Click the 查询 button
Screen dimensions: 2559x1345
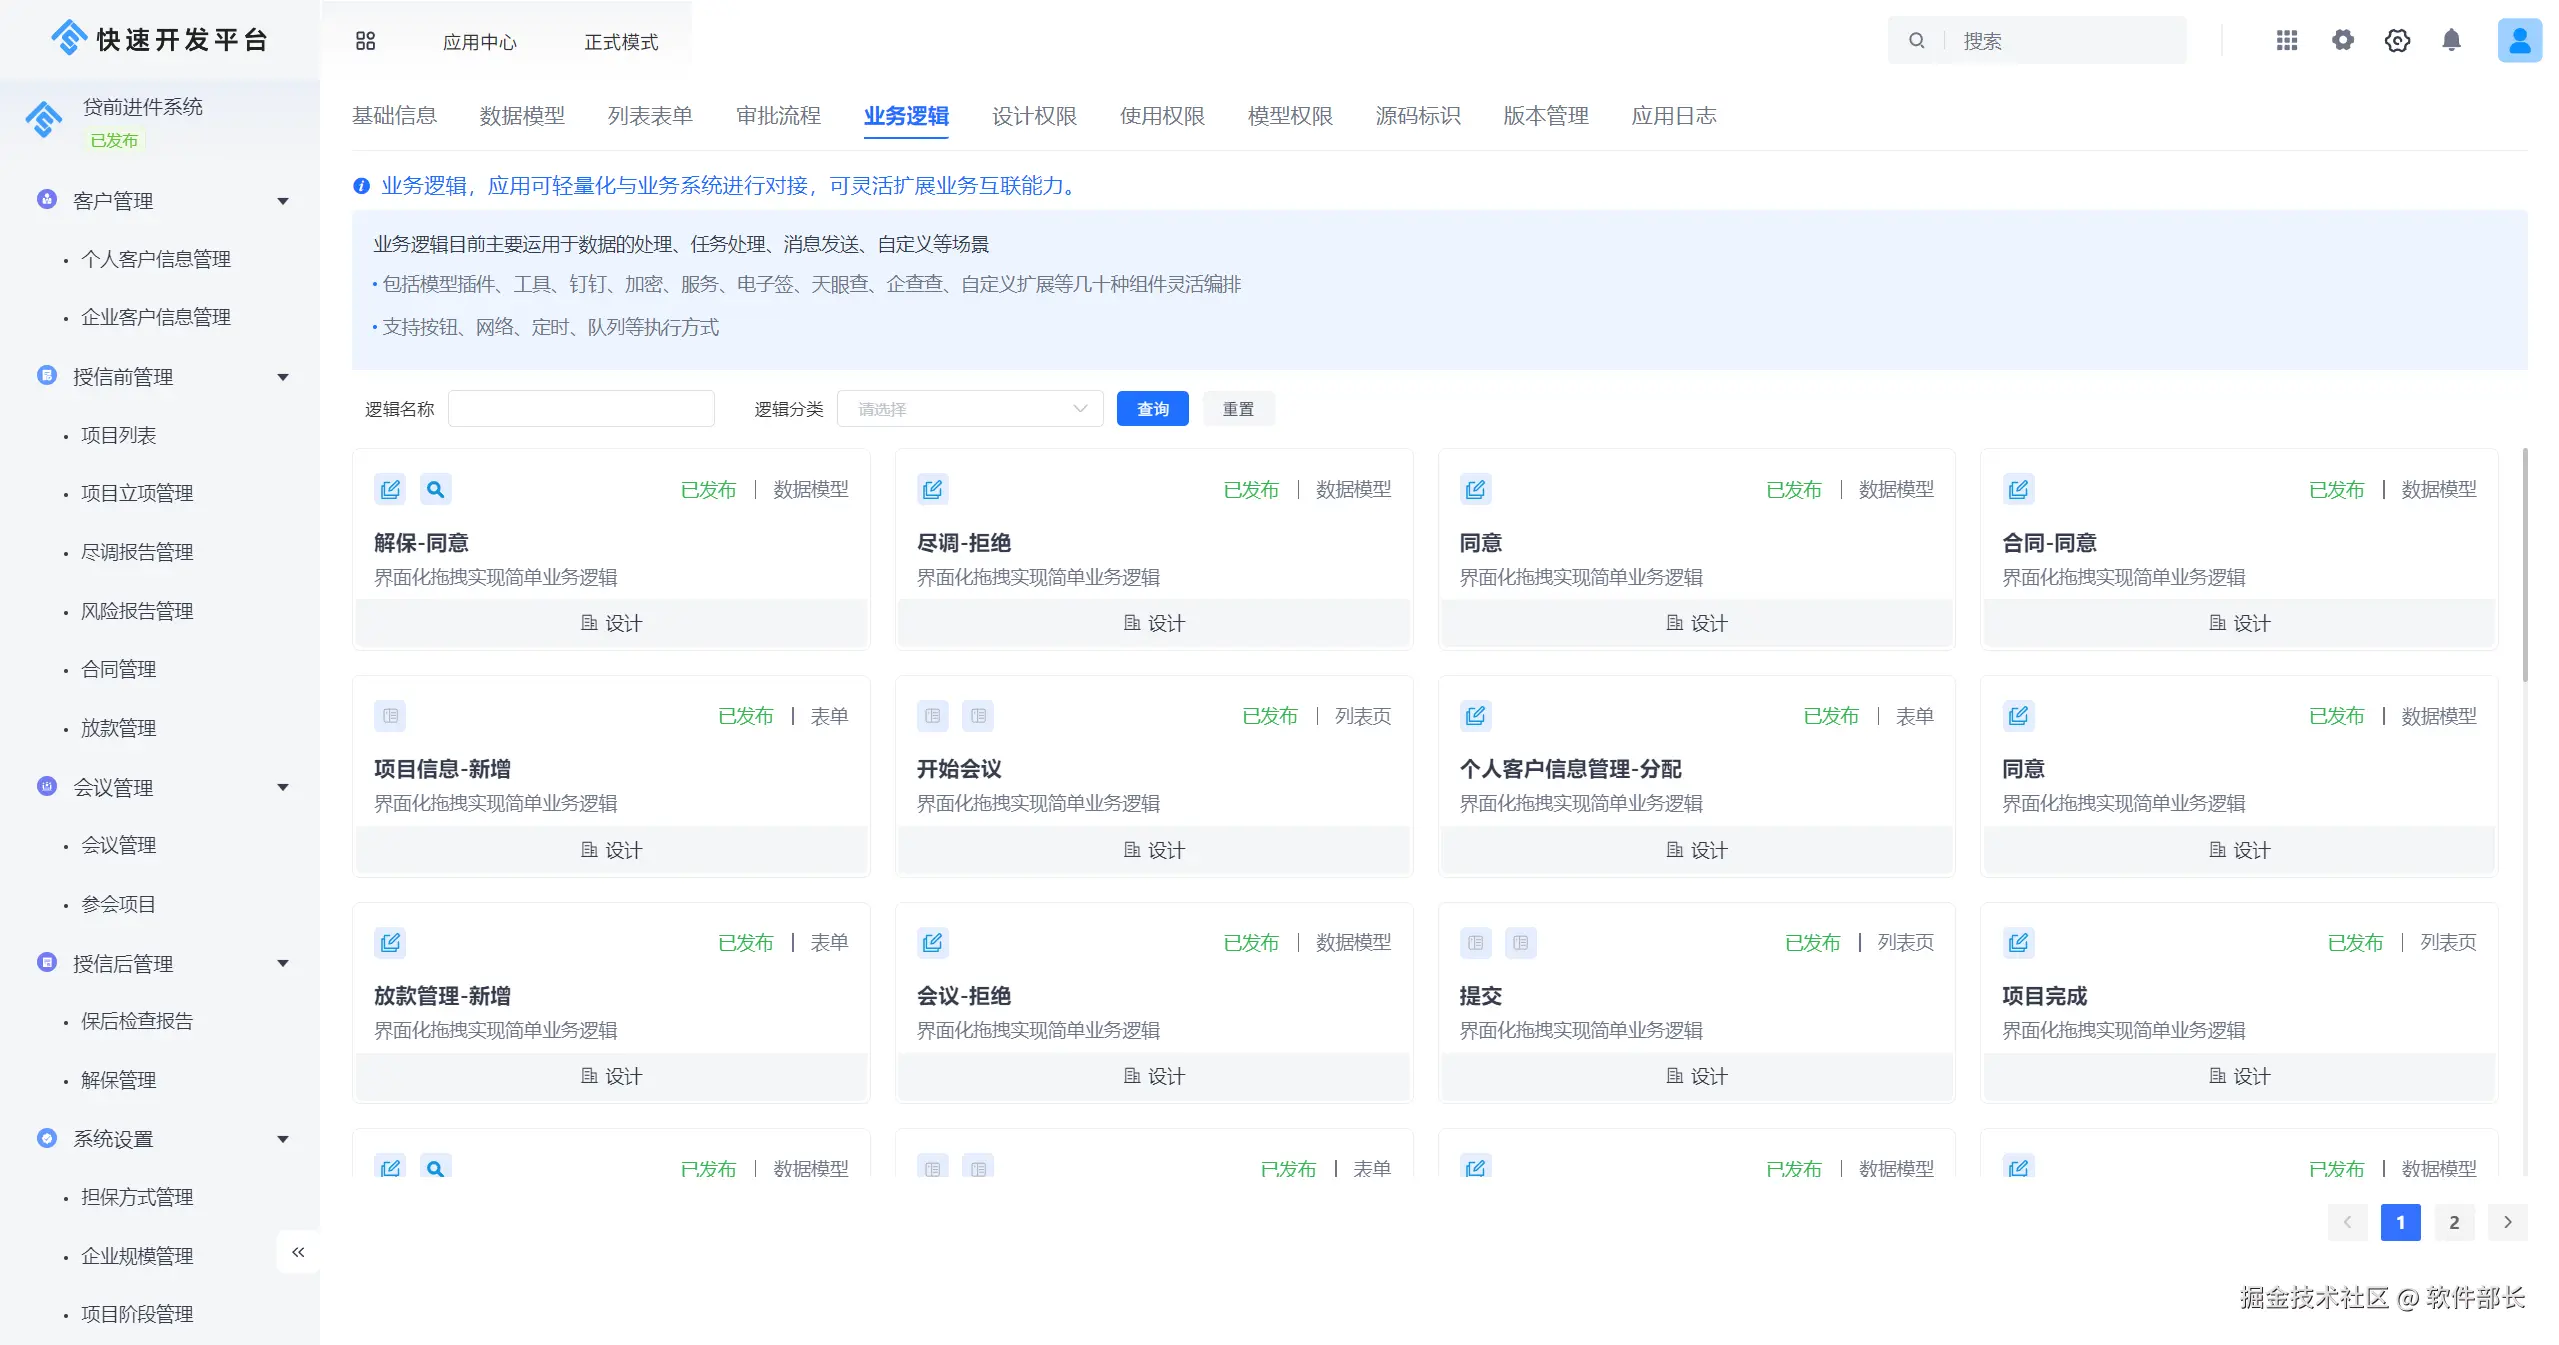tap(1152, 409)
